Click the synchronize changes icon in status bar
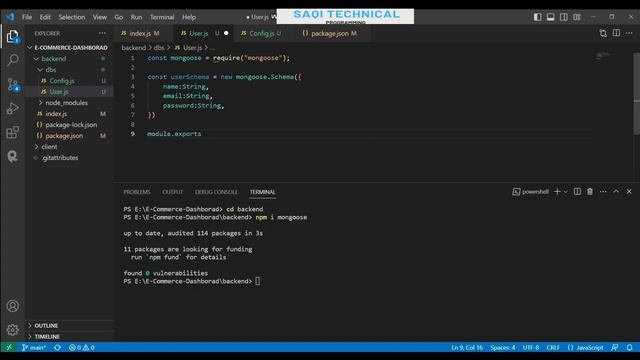This screenshot has width=640, height=360. (x=58, y=347)
